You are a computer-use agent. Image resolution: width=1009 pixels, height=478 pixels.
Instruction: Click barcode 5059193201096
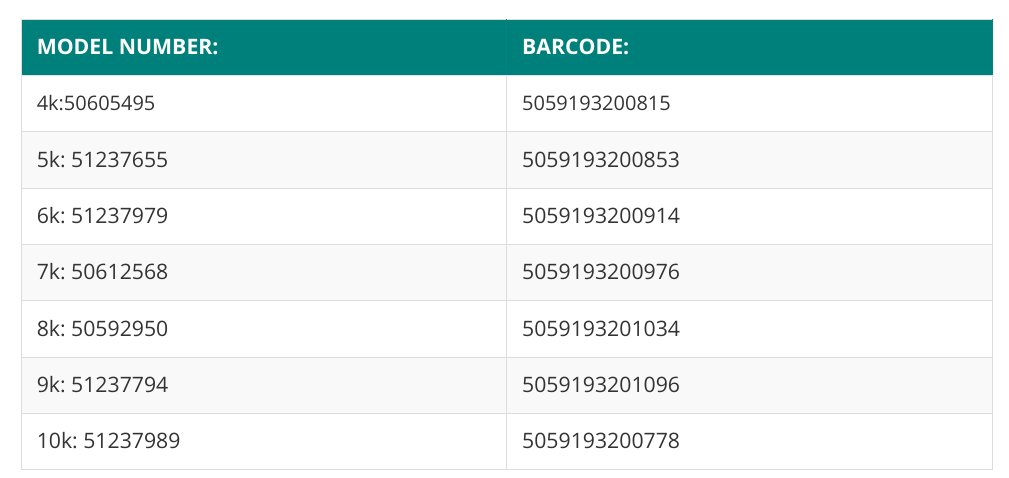tap(600, 385)
